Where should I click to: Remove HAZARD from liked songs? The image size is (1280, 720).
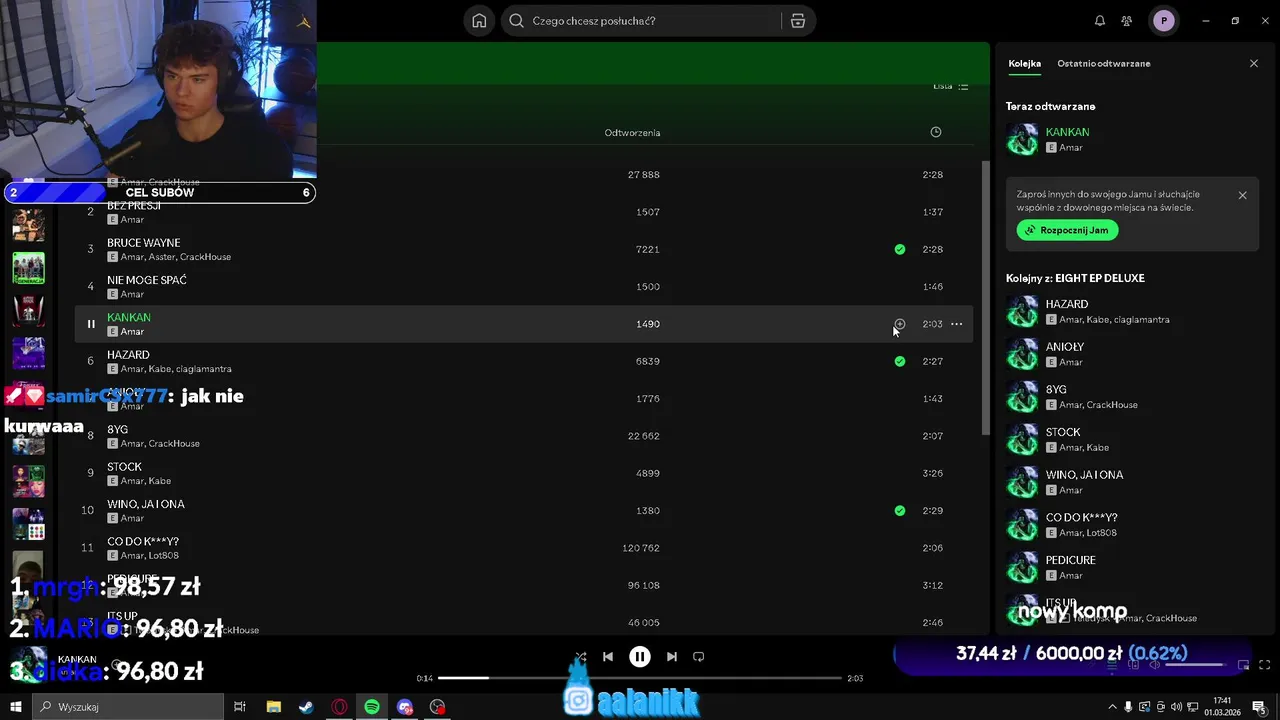pyautogui.click(x=900, y=361)
